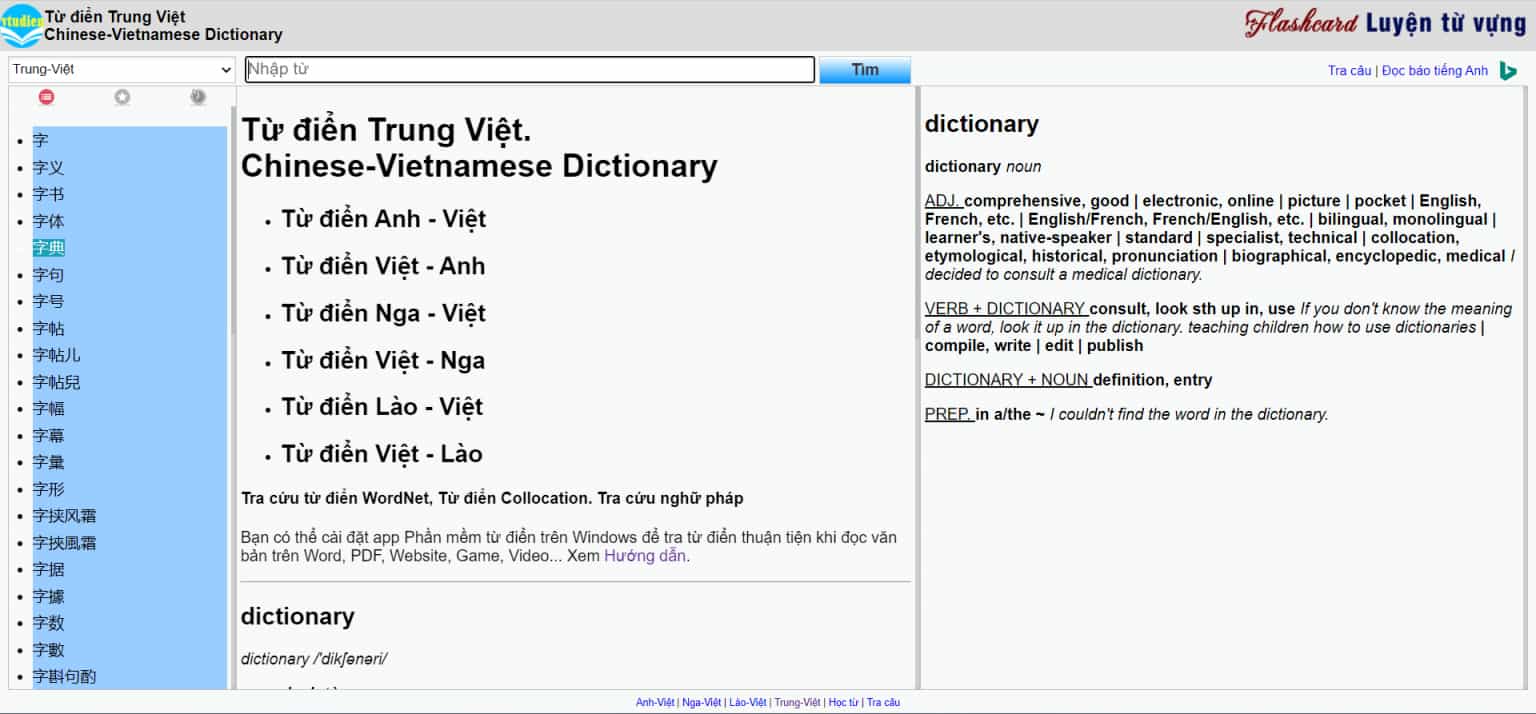Open the Từ điển Nga - Việt link
The image size is (1536, 714).
pos(383,313)
